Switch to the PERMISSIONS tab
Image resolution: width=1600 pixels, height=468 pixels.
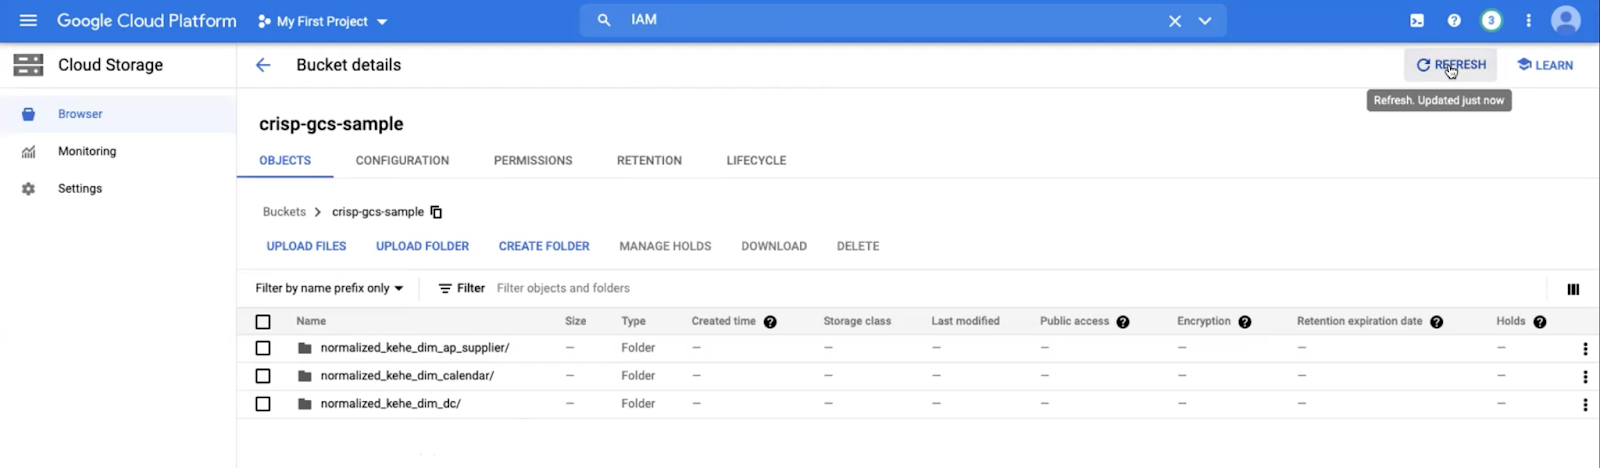pyautogui.click(x=533, y=160)
